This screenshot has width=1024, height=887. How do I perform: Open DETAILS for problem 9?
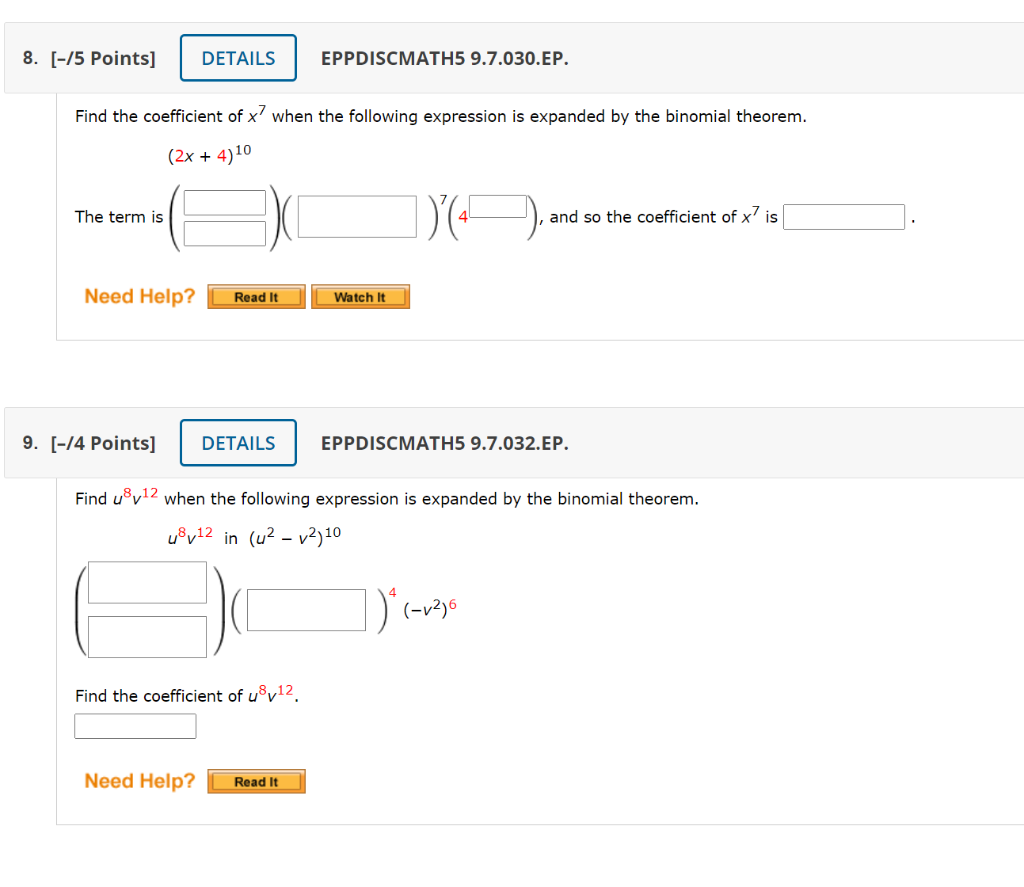[x=237, y=442]
